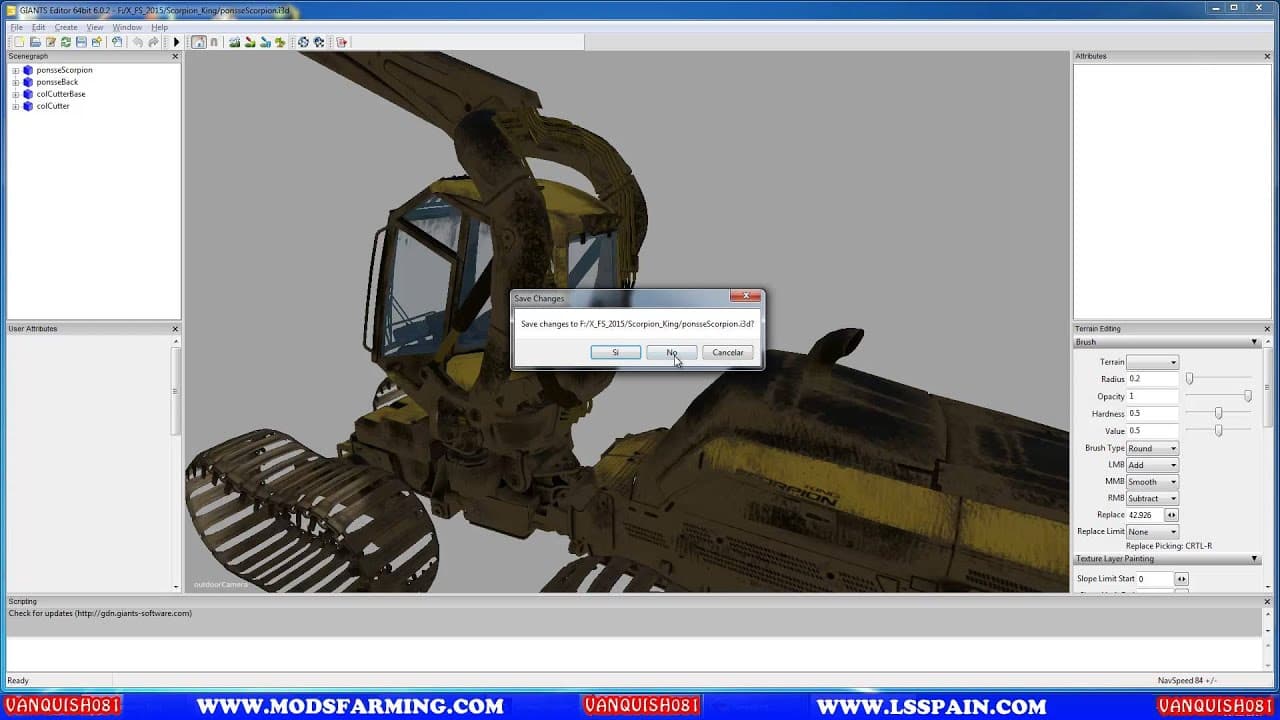The image size is (1280, 720).
Task: Select the terrain sculpt mode icon
Action: [234, 42]
